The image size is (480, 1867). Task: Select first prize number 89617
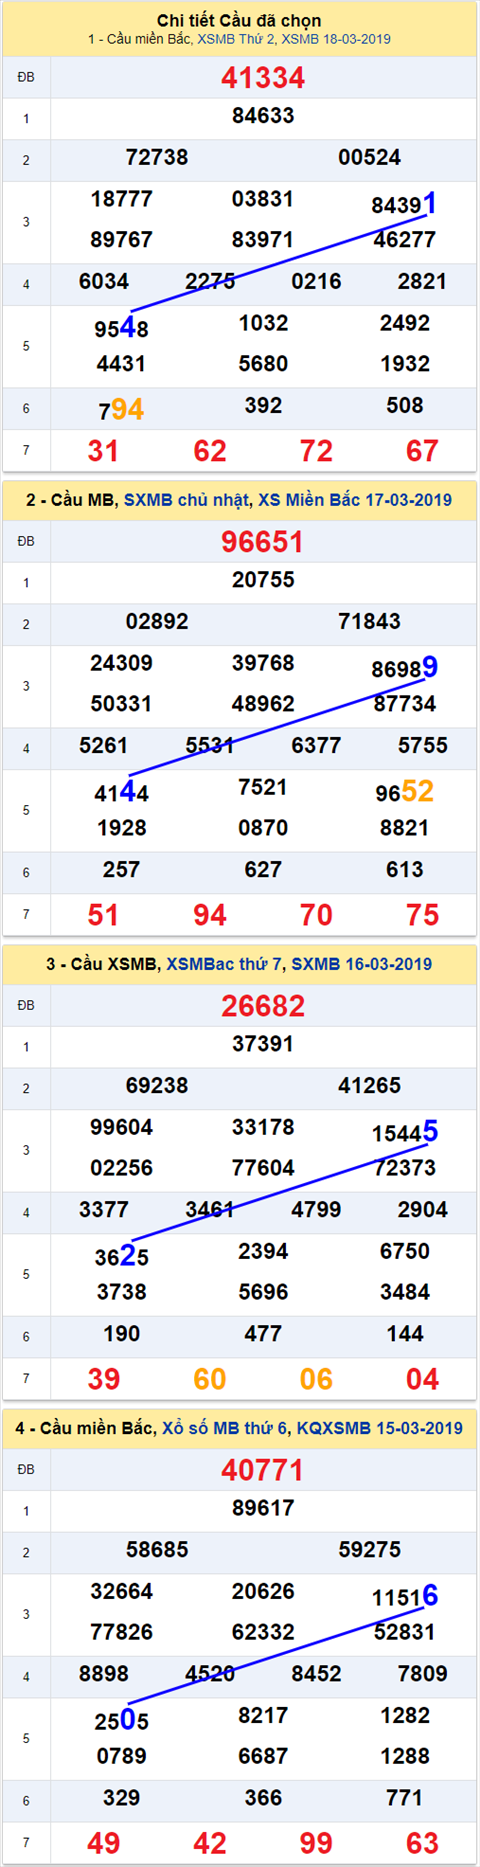[263, 1508]
